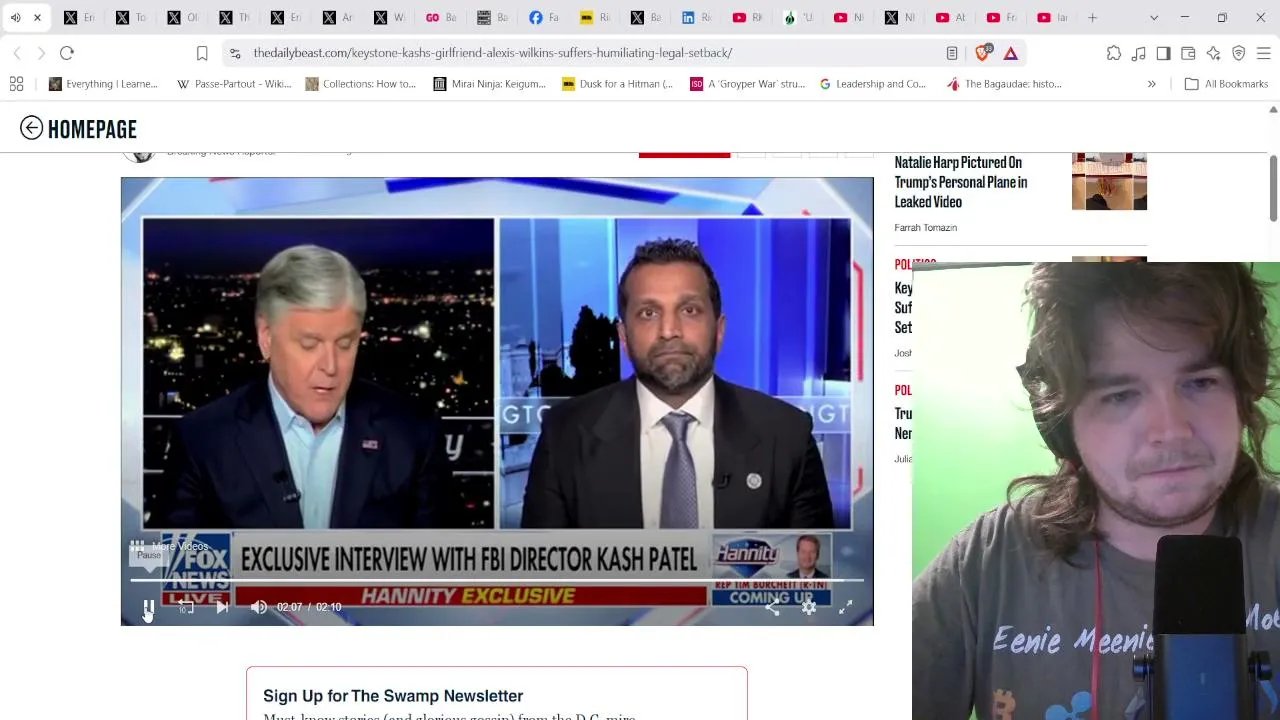Screen dimensions: 1280x720
Task: Open author Farrah Tomazin's page
Action: coord(925,228)
